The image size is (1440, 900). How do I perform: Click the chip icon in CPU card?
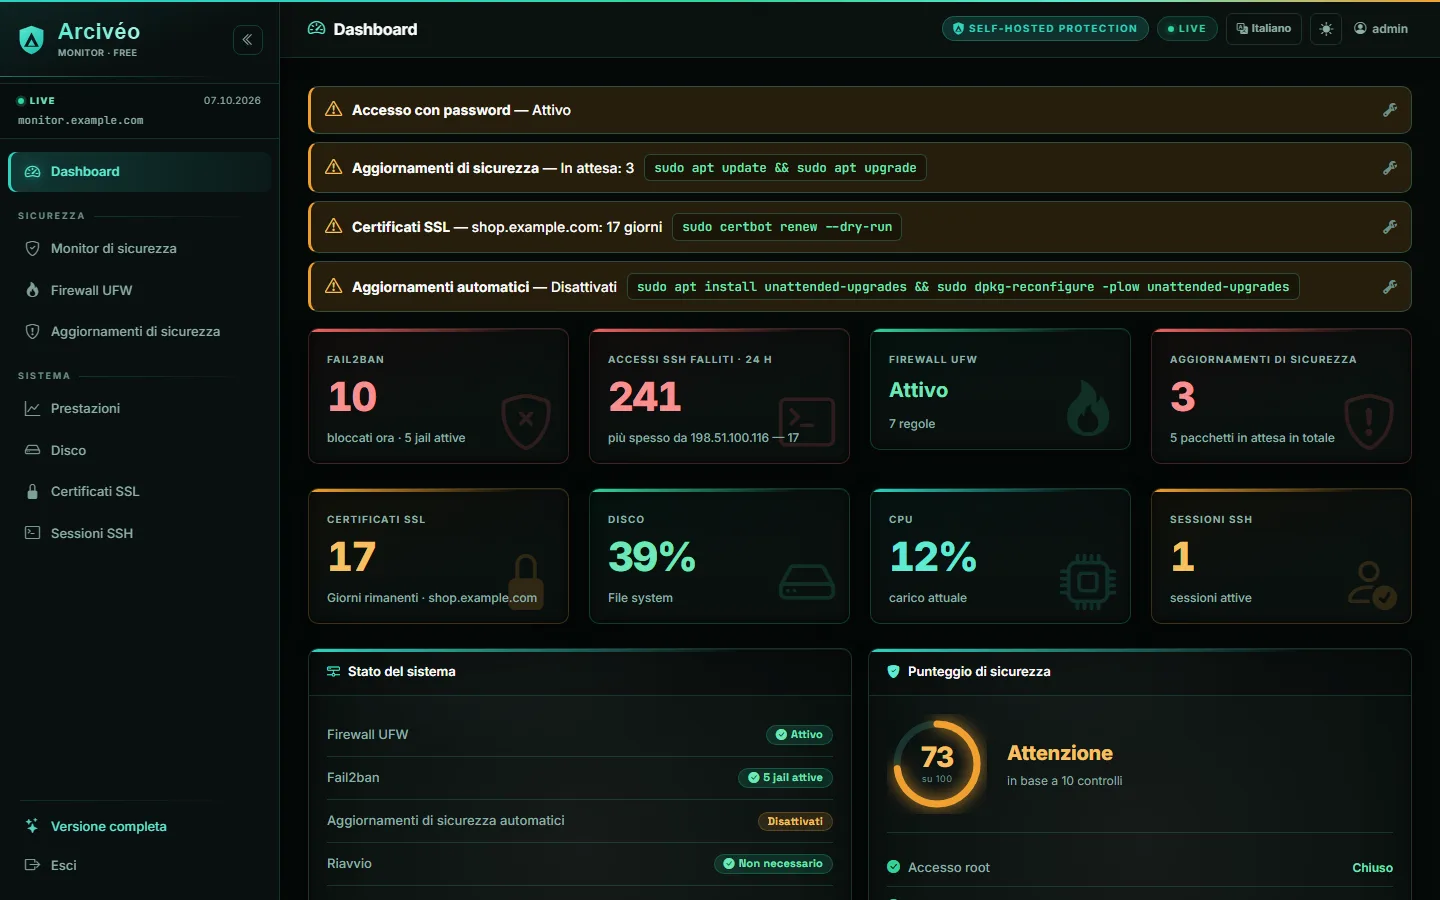[x=1088, y=581]
